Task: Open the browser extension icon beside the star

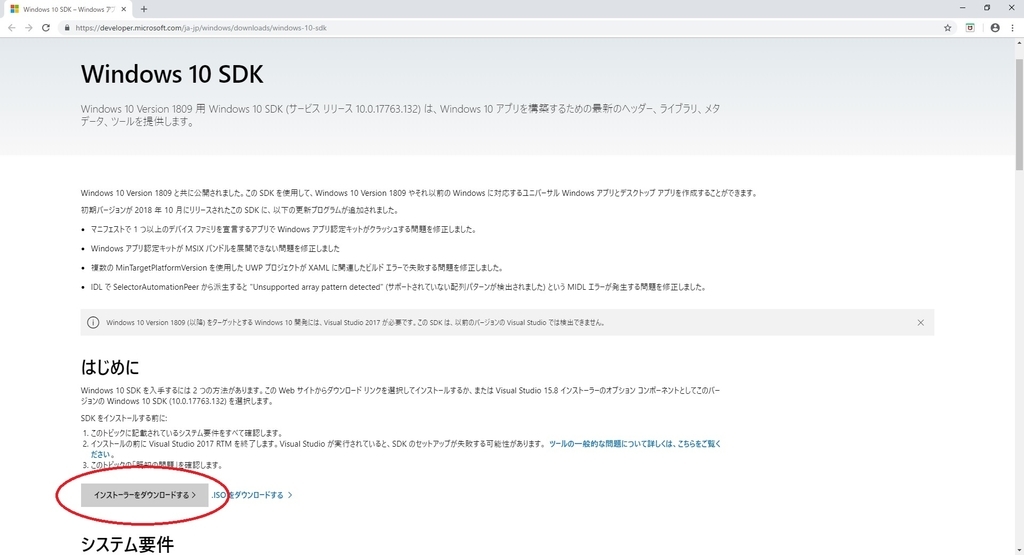Action: pyautogui.click(x=970, y=28)
